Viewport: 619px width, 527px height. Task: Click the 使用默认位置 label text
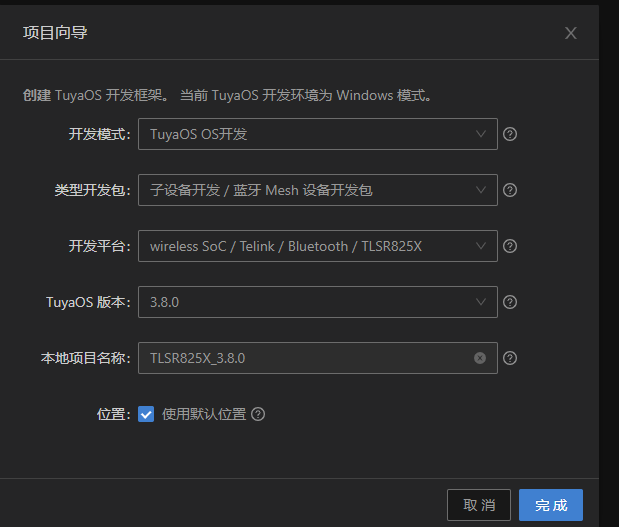click(204, 414)
